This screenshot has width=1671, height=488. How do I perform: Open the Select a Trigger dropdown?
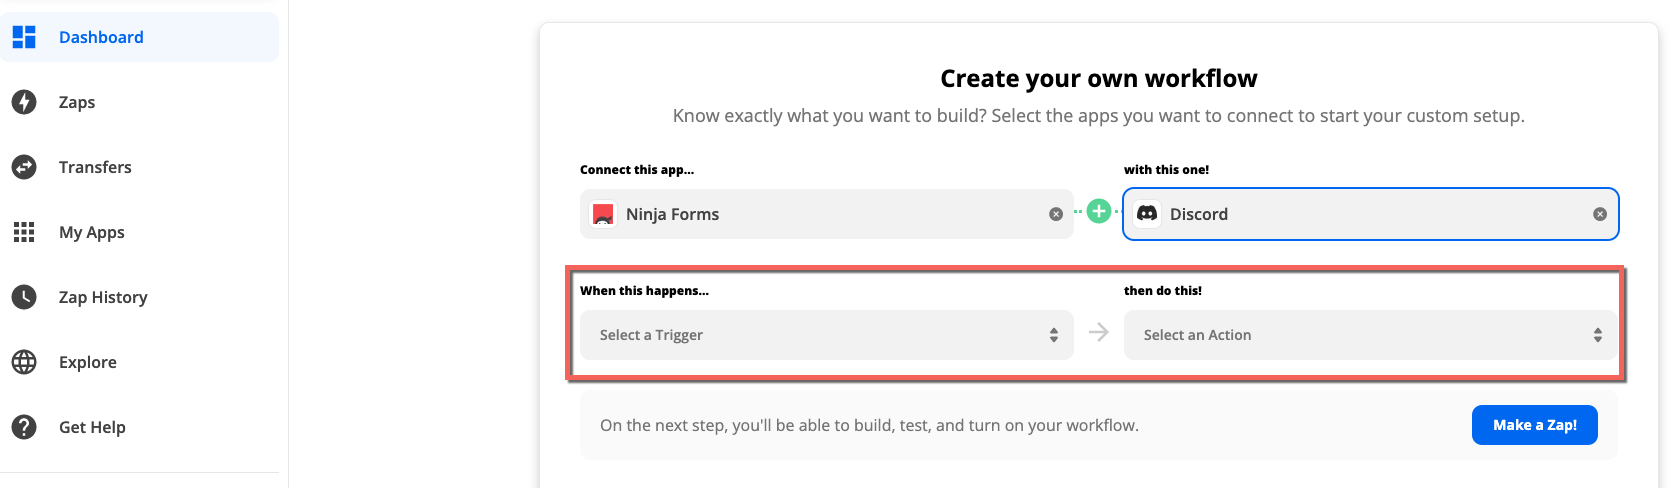pyautogui.click(x=826, y=335)
